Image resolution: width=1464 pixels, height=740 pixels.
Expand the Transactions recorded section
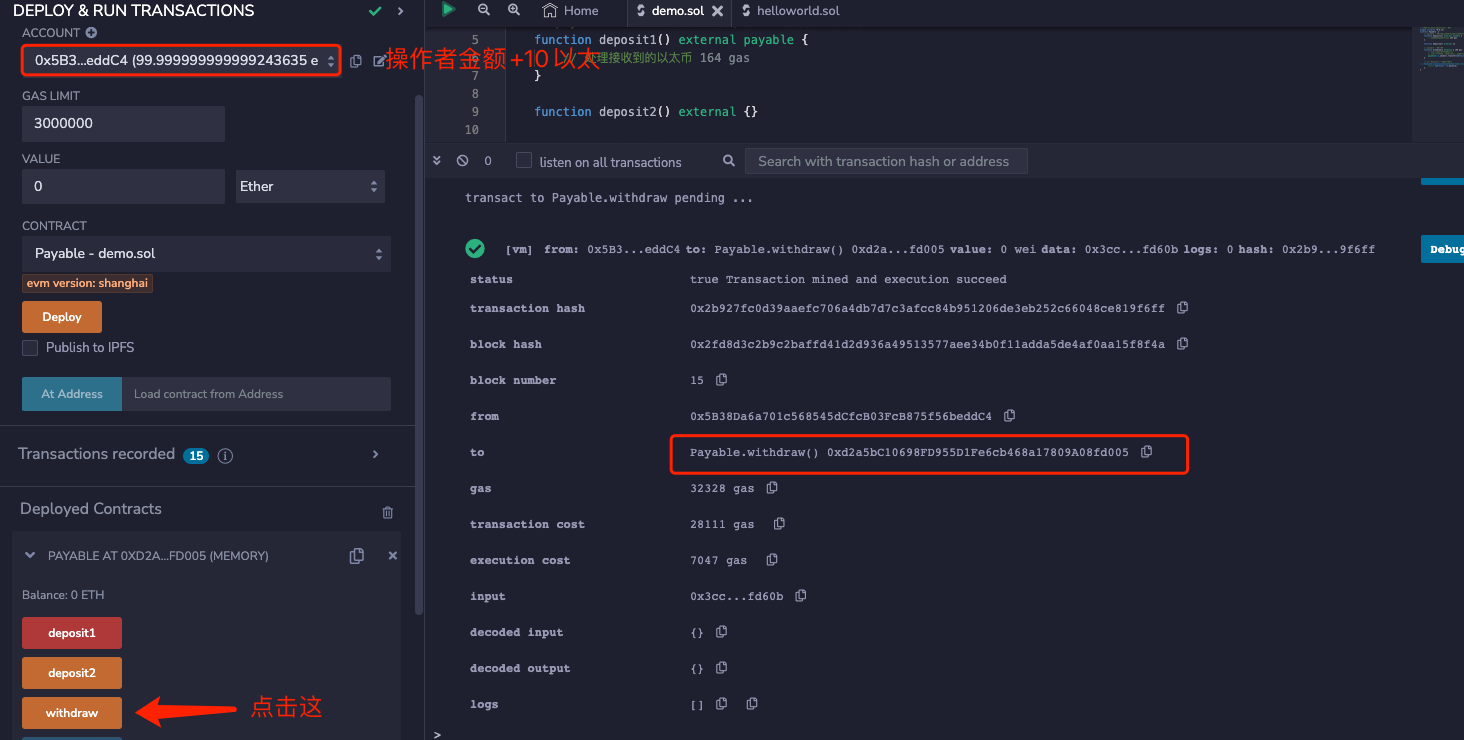click(376, 454)
